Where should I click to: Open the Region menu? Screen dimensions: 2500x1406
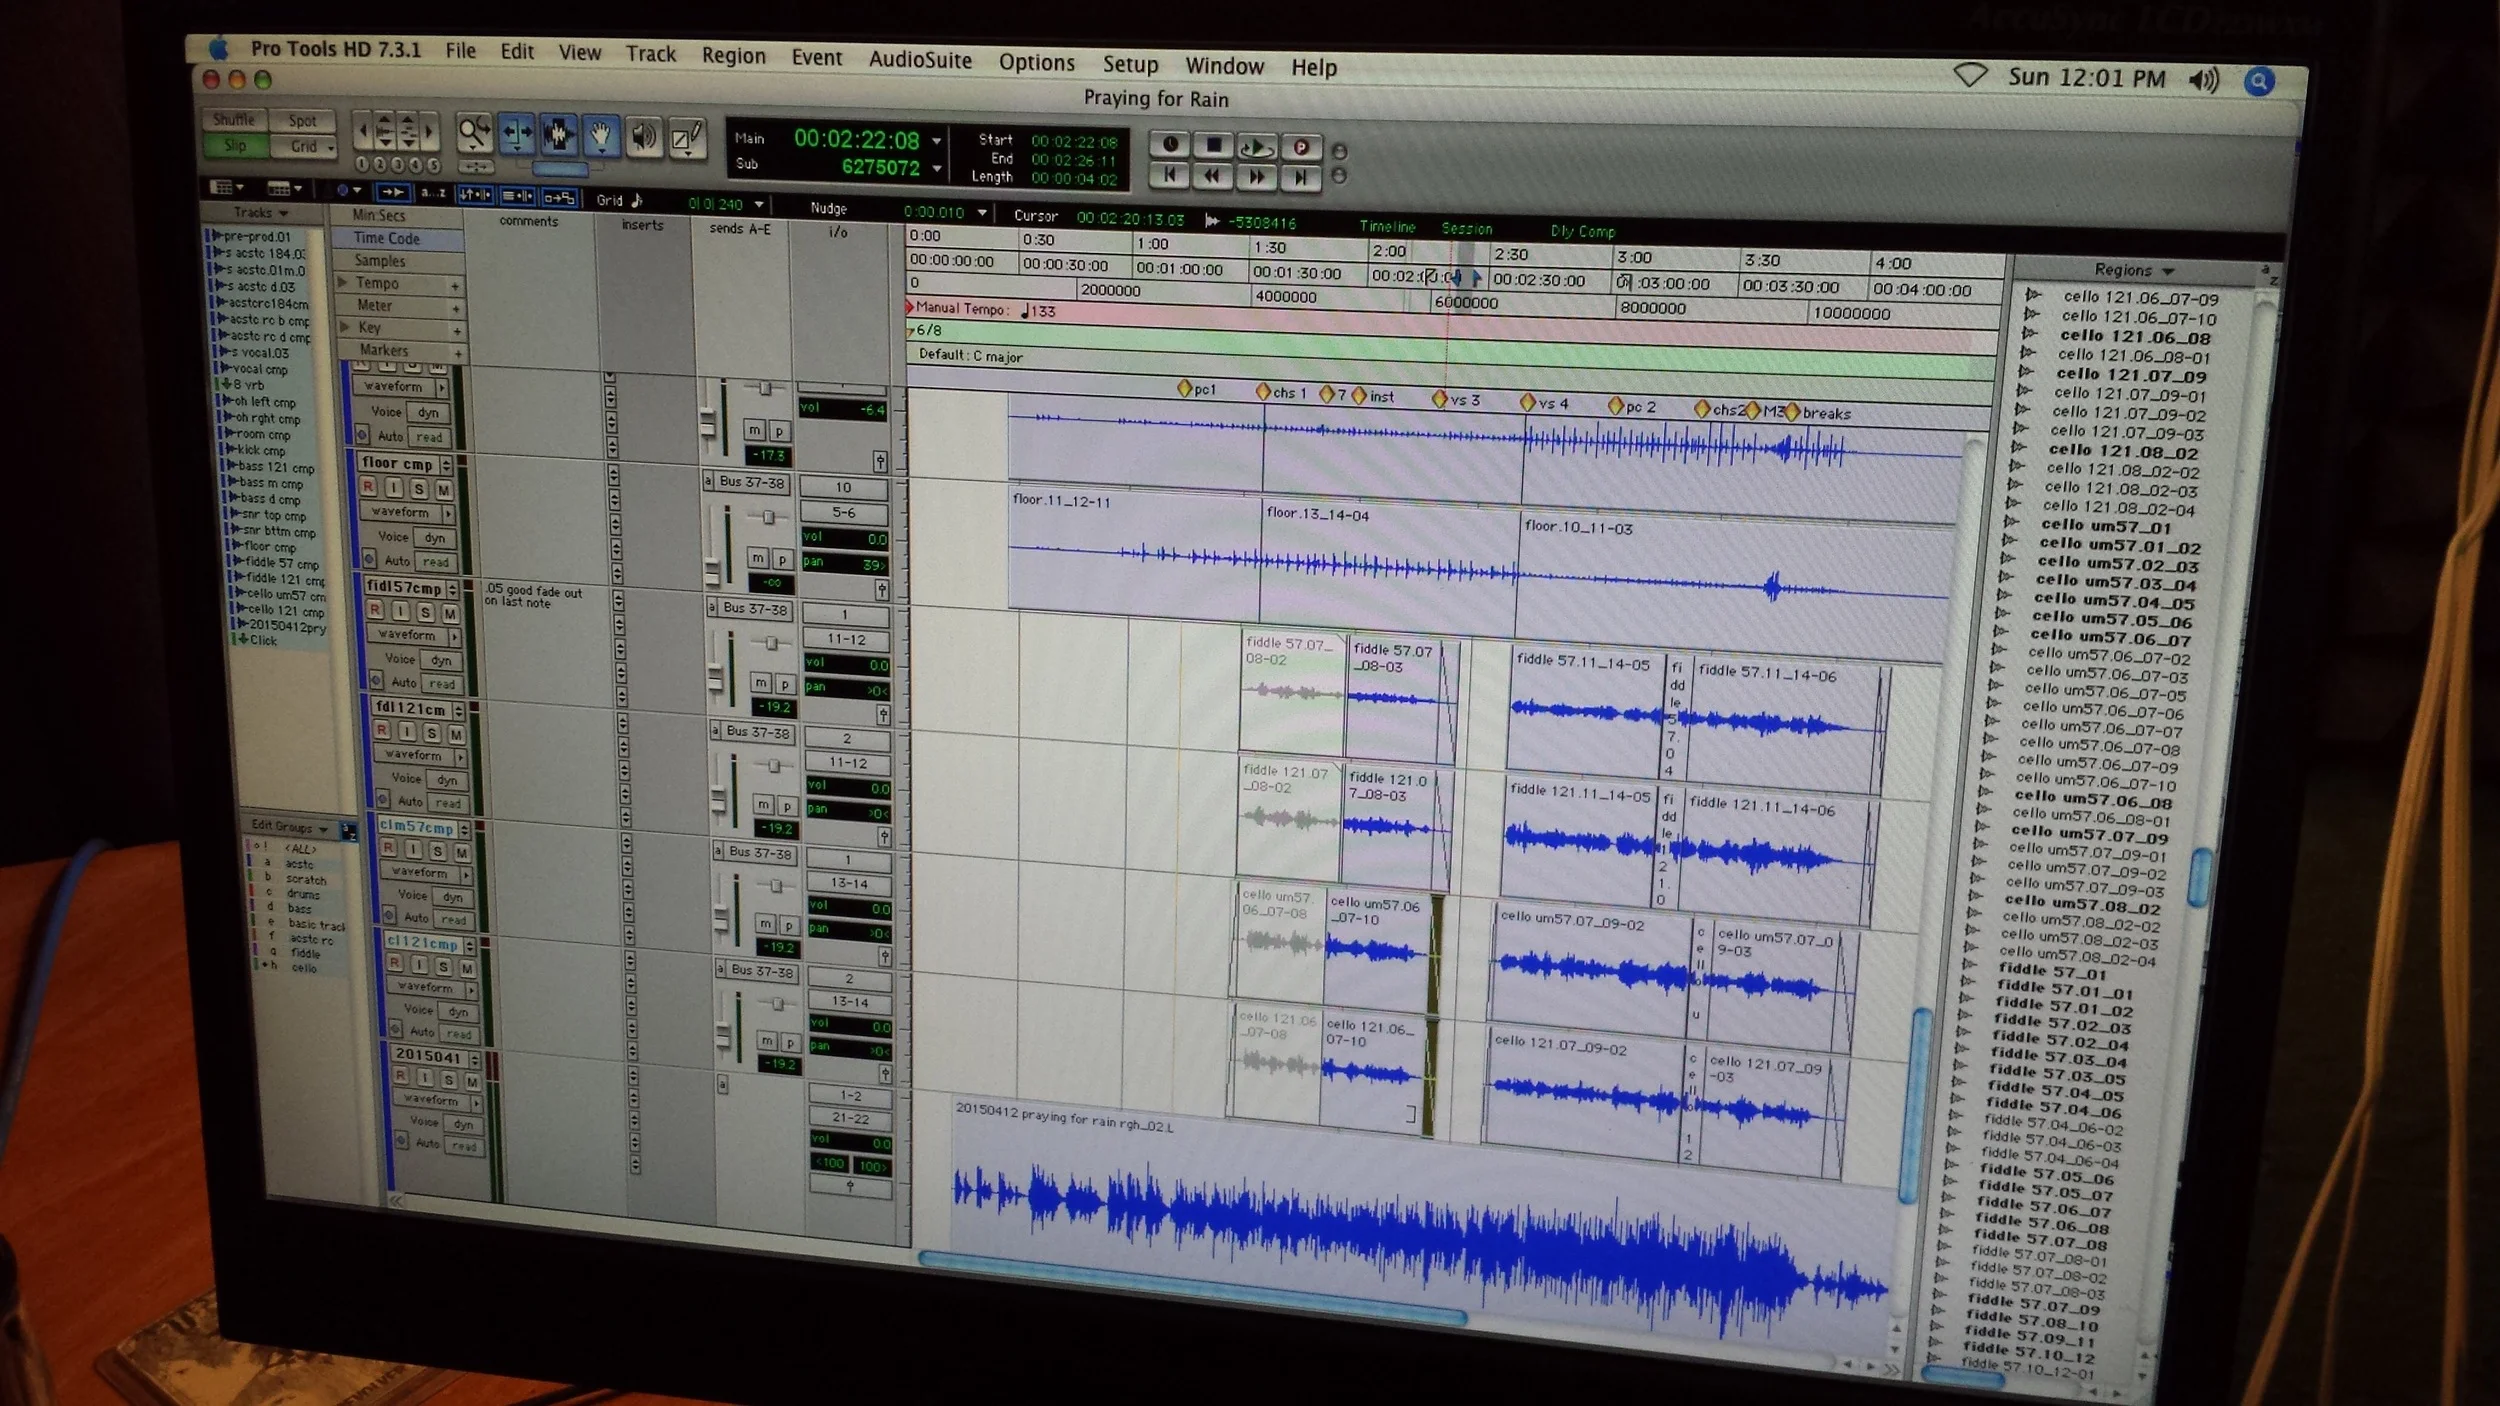coord(733,56)
